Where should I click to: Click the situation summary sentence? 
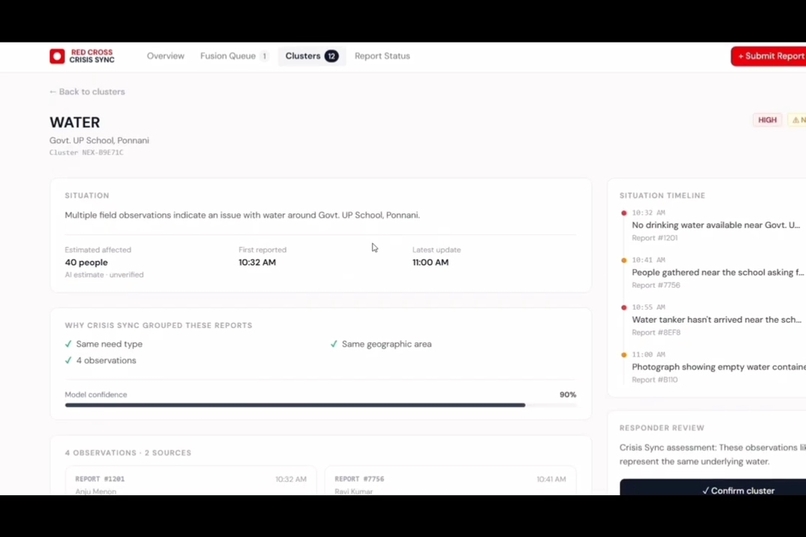click(242, 215)
